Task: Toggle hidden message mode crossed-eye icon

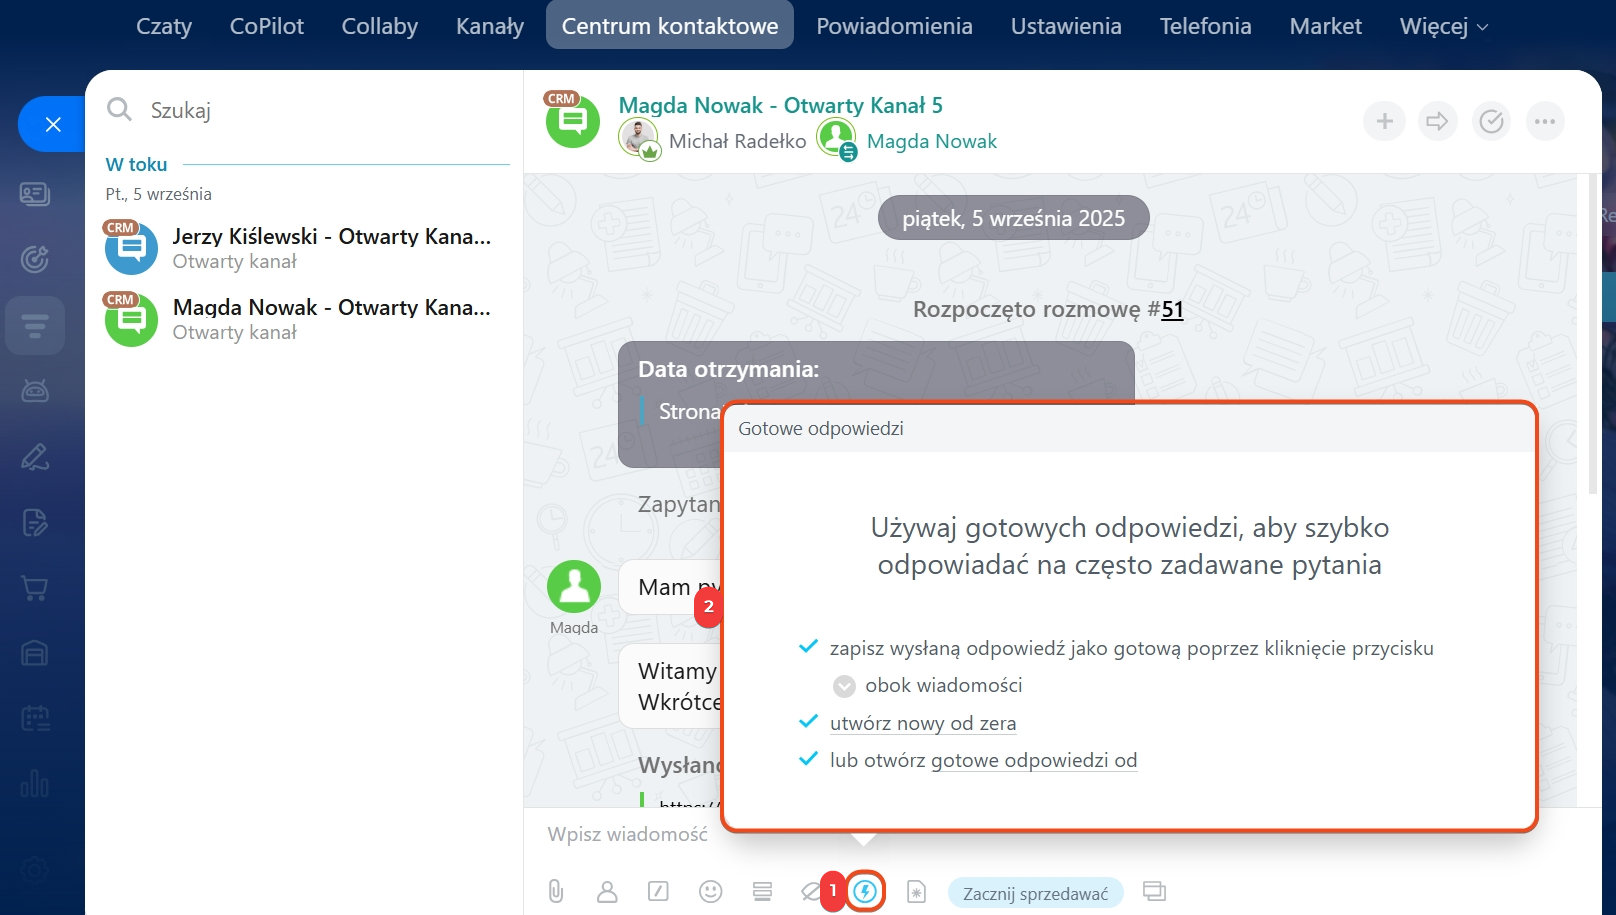Action: pos(810,891)
